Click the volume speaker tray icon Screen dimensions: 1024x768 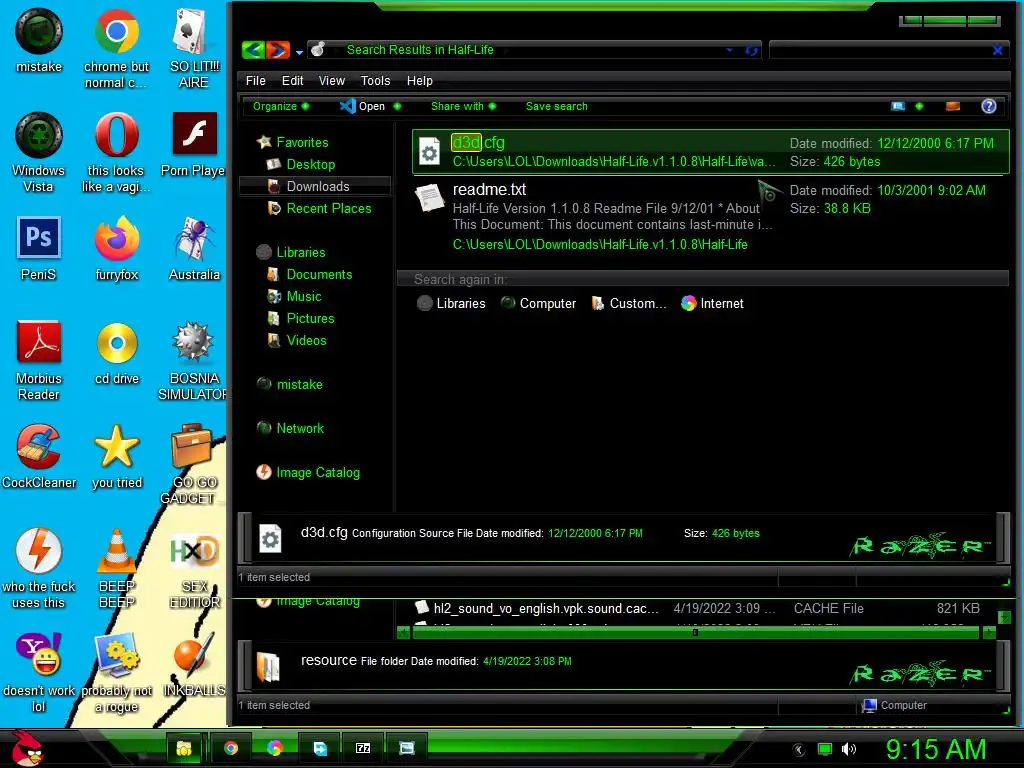tap(848, 749)
